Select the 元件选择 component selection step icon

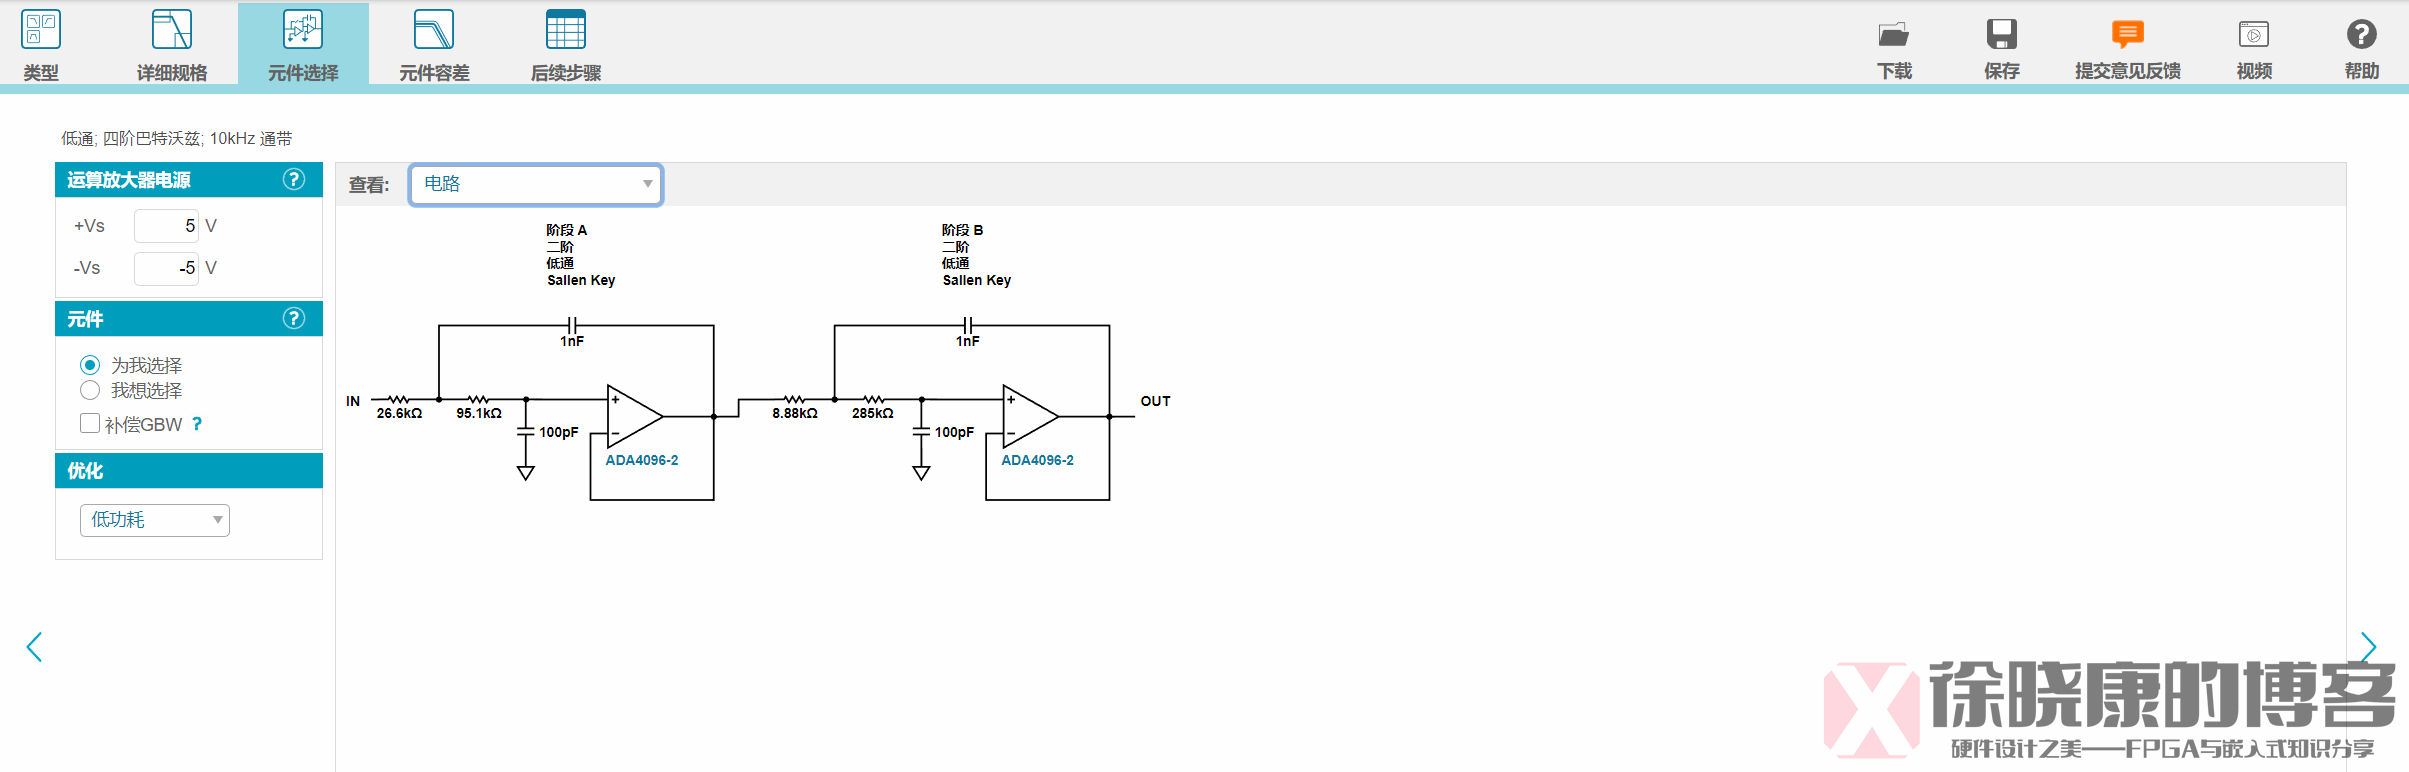pos(303,30)
